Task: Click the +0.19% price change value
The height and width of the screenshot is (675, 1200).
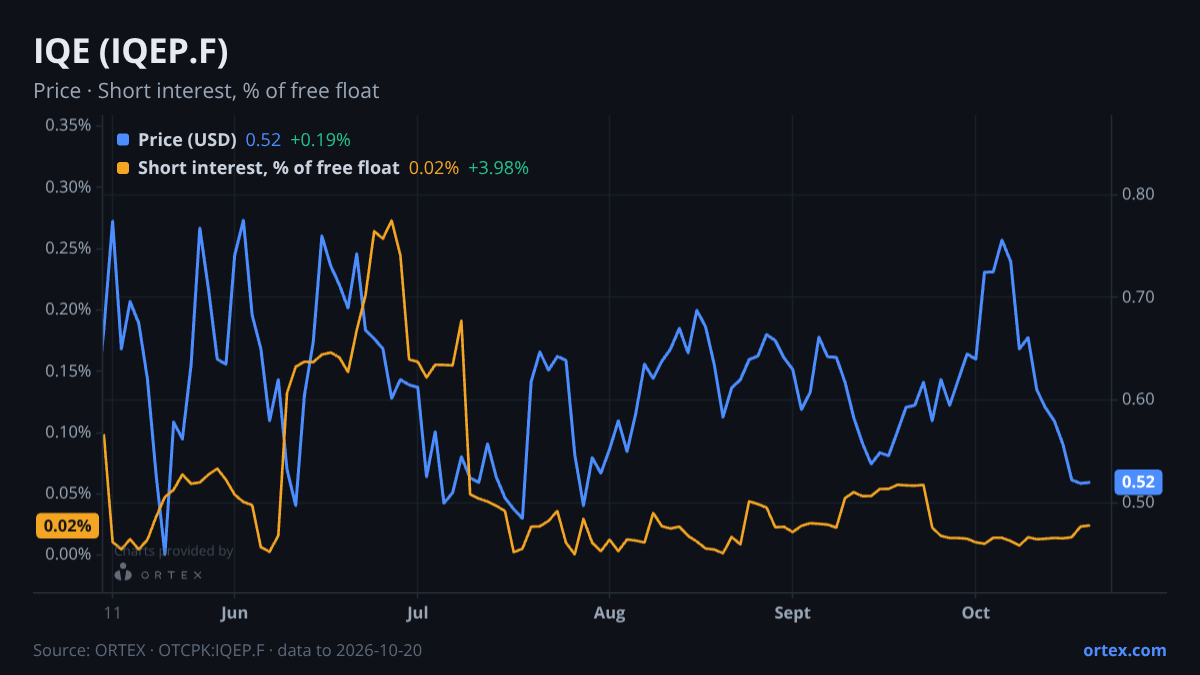Action: click(320, 140)
